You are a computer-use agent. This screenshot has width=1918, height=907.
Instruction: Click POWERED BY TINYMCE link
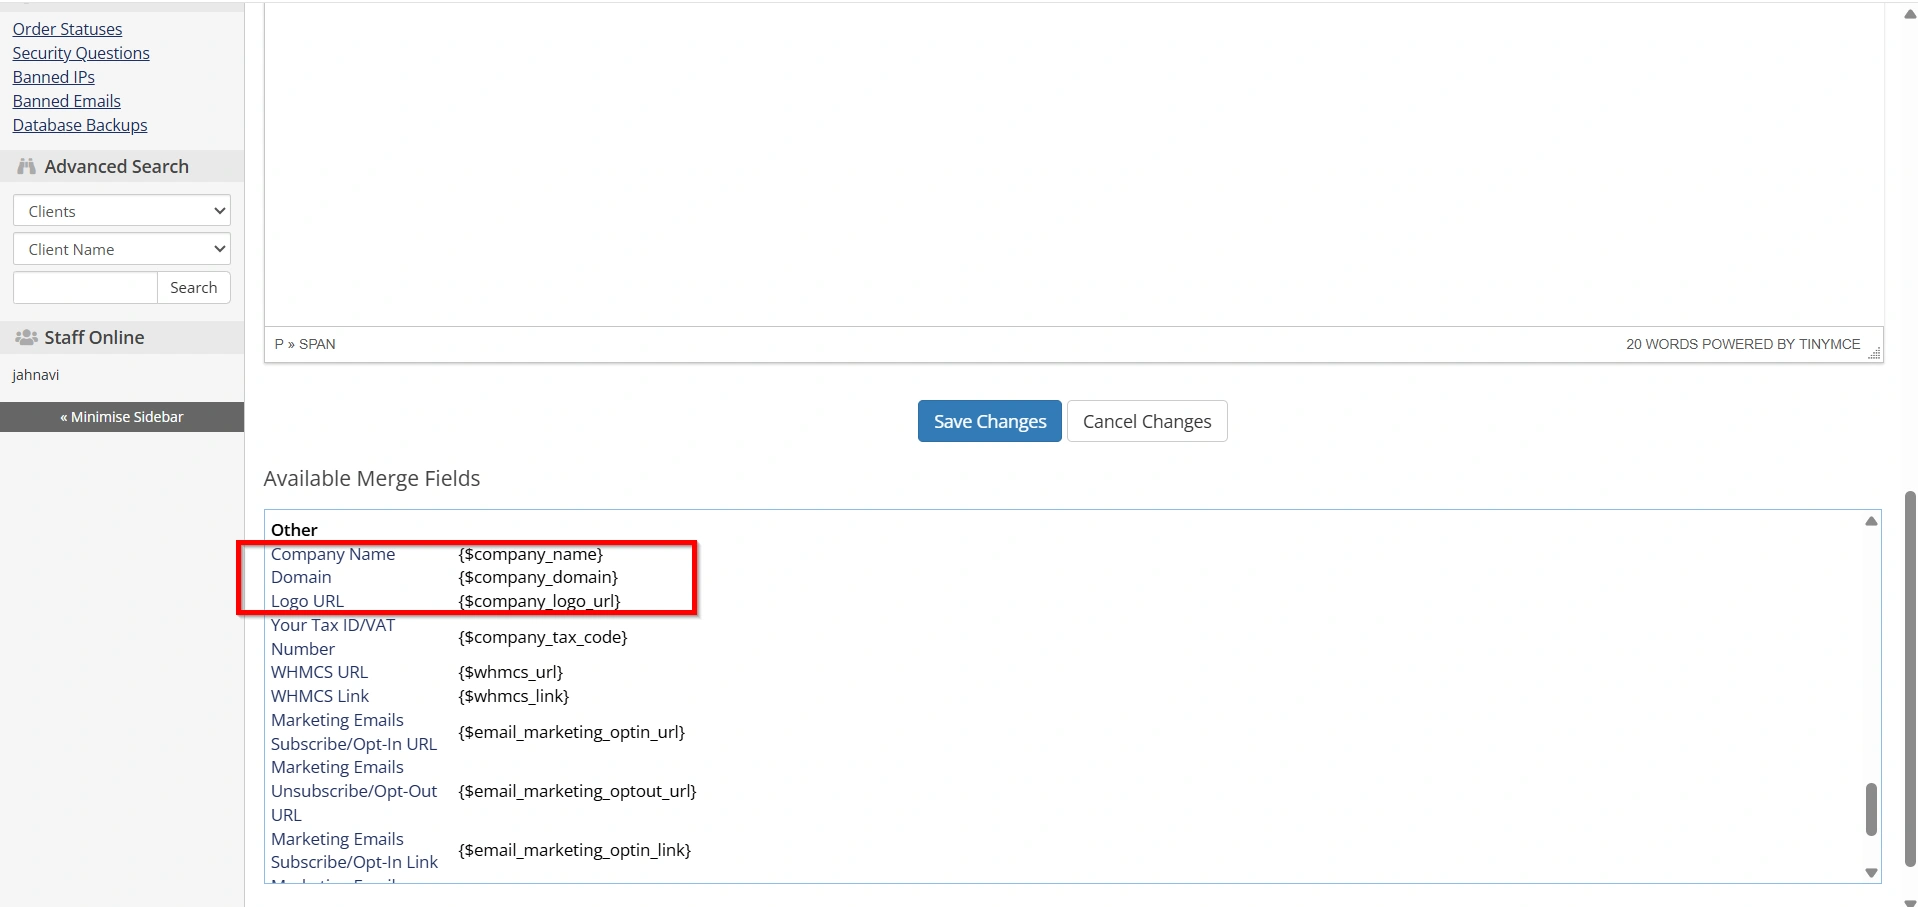point(1781,344)
